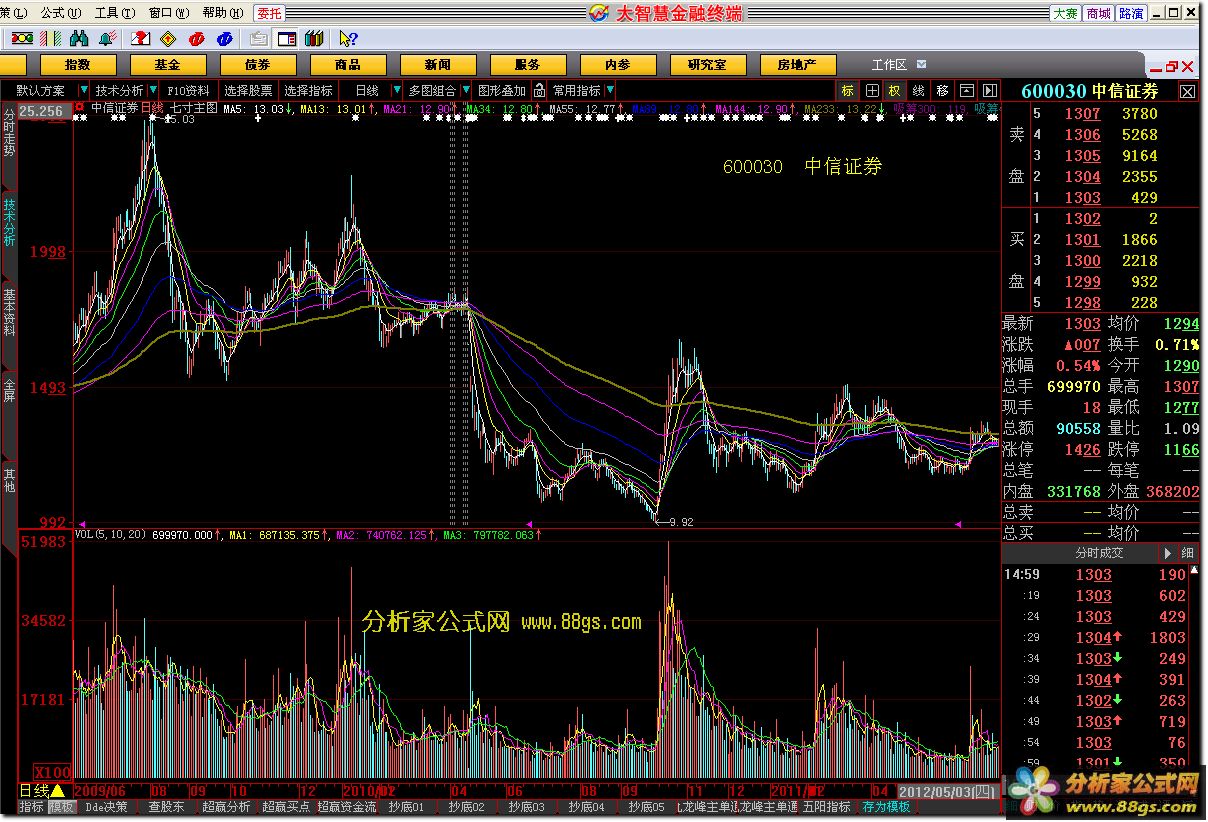Click the 标 chart toolbar button
The height and width of the screenshot is (822, 1208).
[x=848, y=91]
